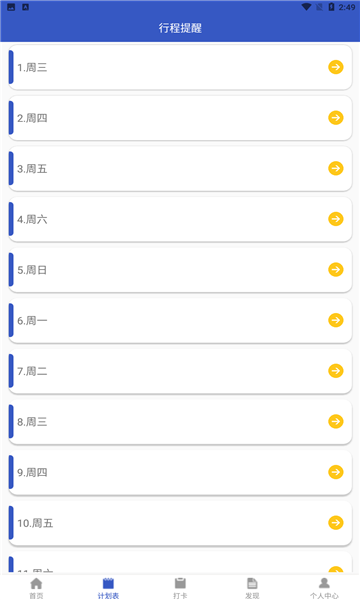Select the arrow beside 6.周一

coord(336,320)
